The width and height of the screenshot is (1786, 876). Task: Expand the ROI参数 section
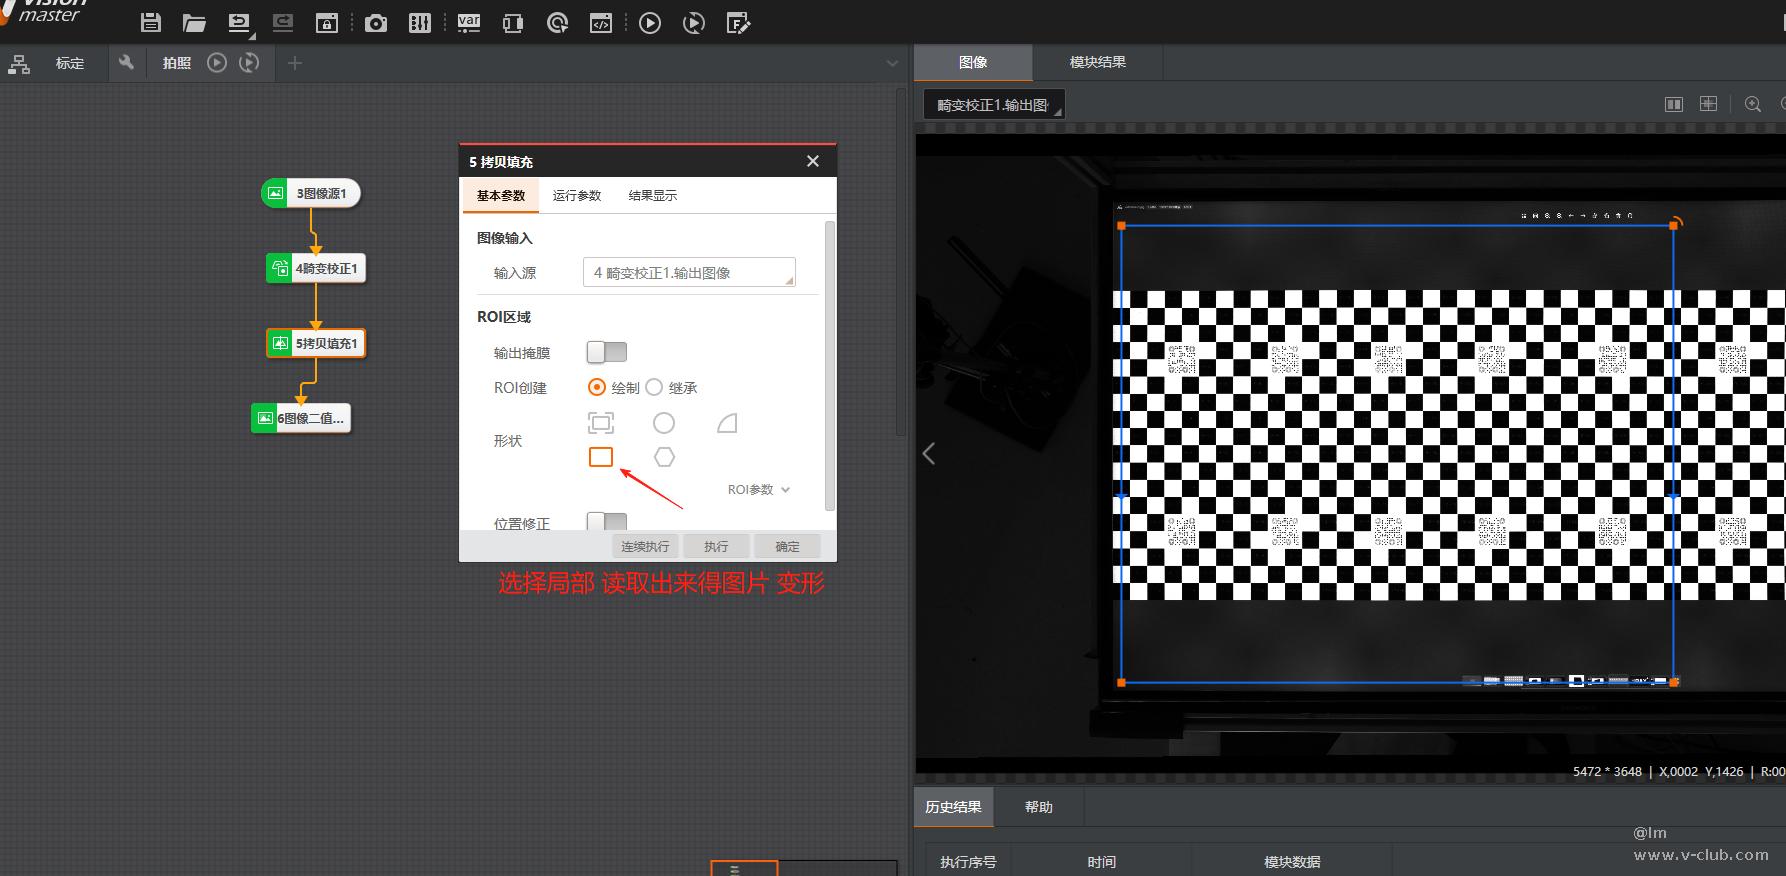tap(758, 490)
